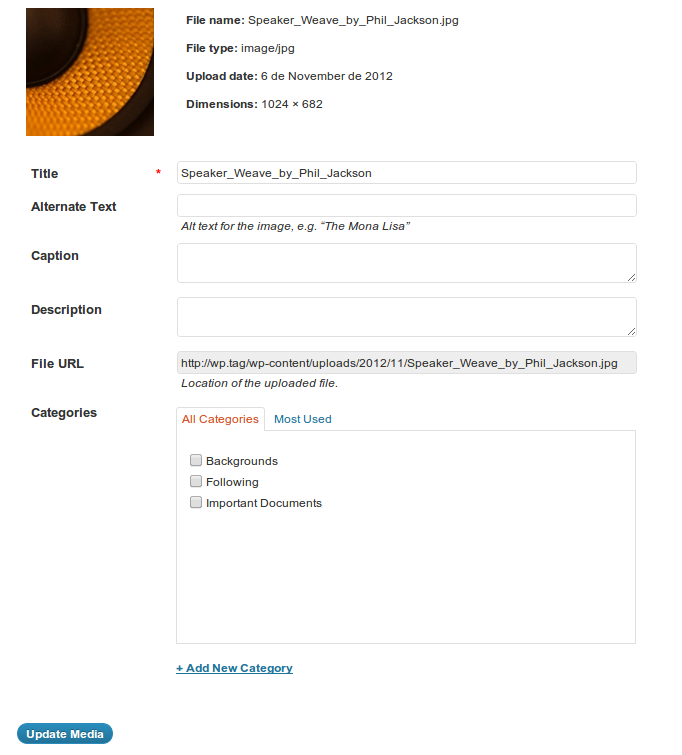The width and height of the screenshot is (682, 755).
Task: Click the Caption field label
Action: tap(55, 256)
